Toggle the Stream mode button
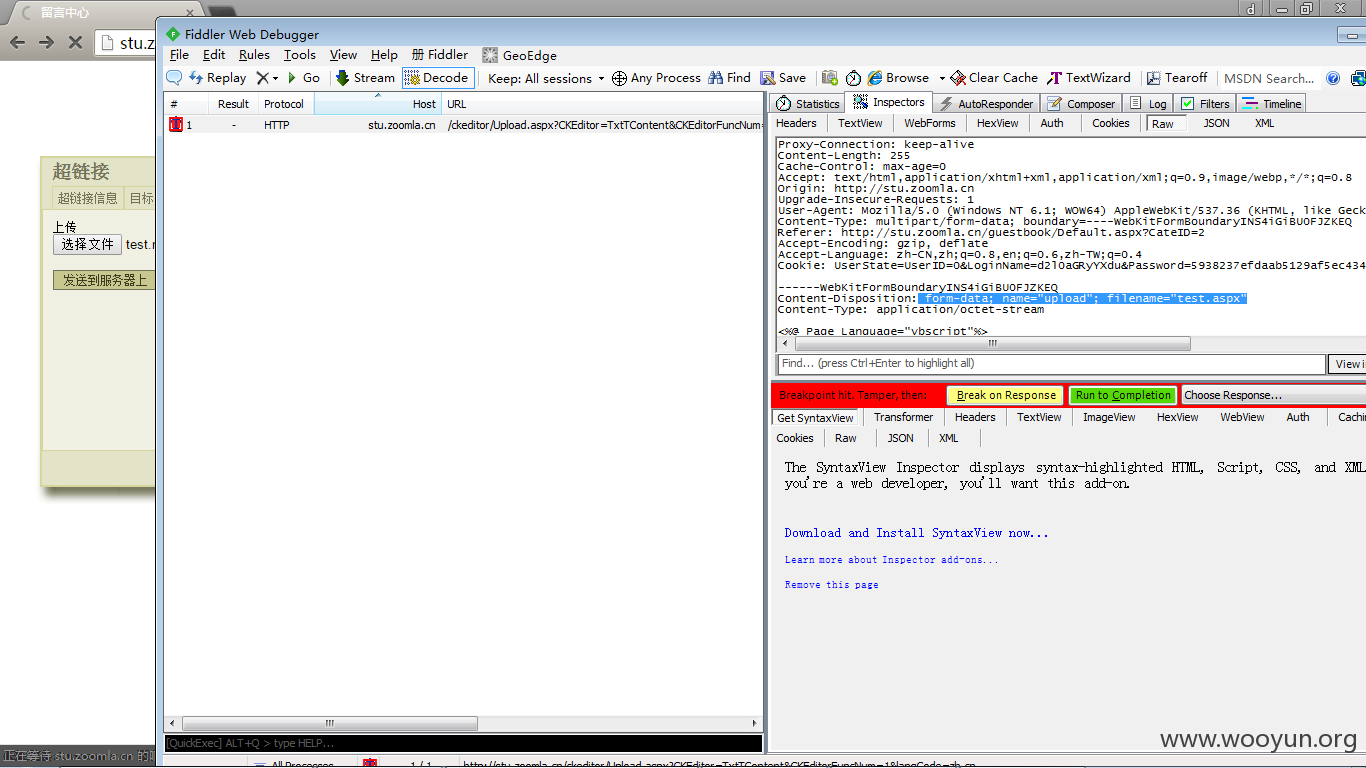The height and width of the screenshot is (768, 1366). [x=365, y=78]
